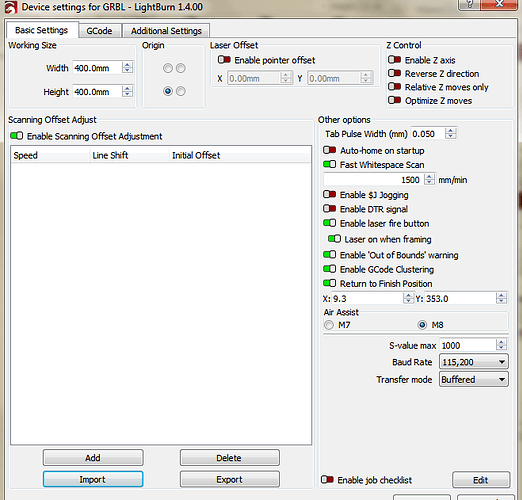
Task: Click the Delete button
Action: [x=230, y=458]
